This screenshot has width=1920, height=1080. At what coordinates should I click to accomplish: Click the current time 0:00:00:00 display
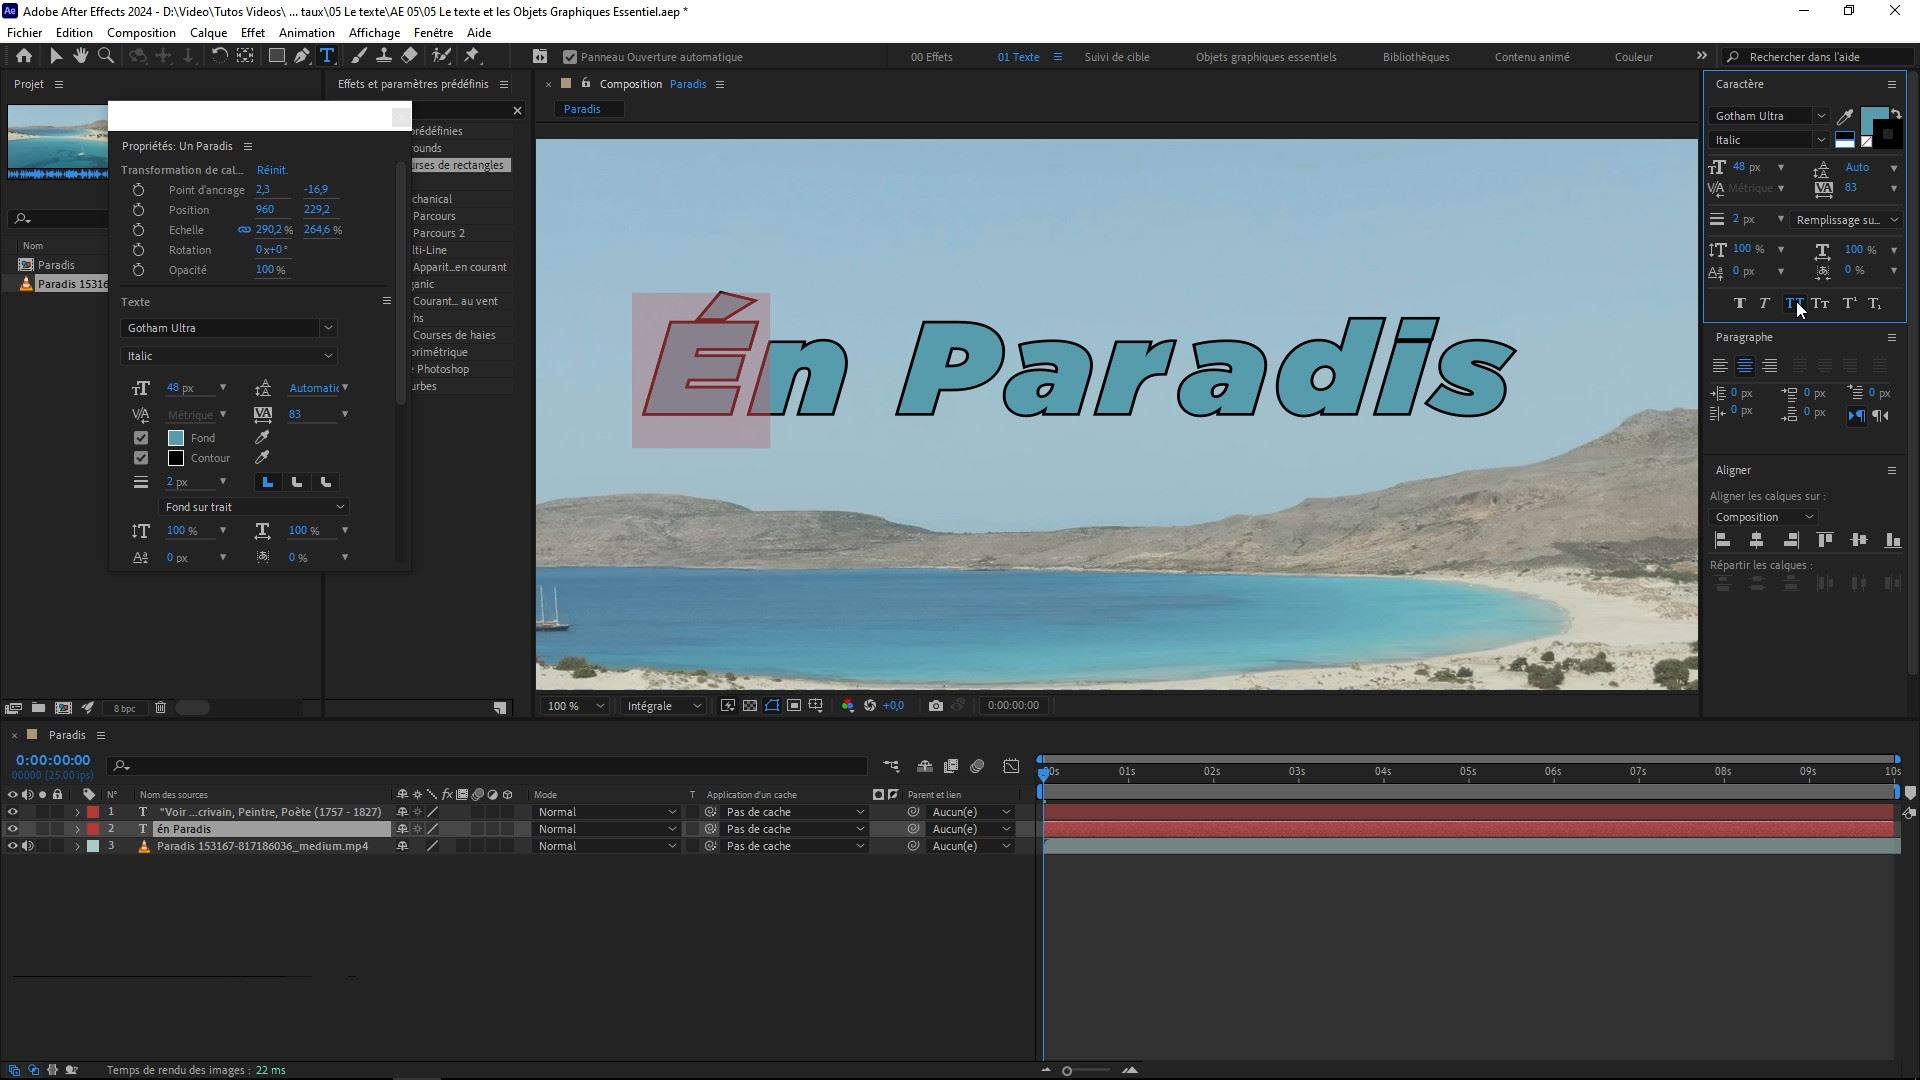click(x=53, y=761)
